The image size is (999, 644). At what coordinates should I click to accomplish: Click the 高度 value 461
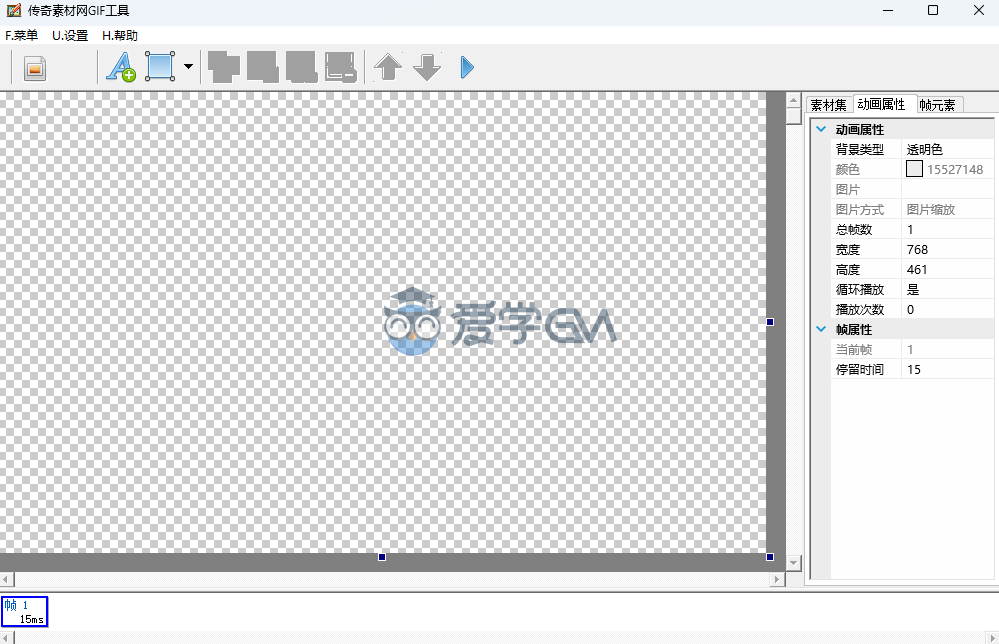917,269
